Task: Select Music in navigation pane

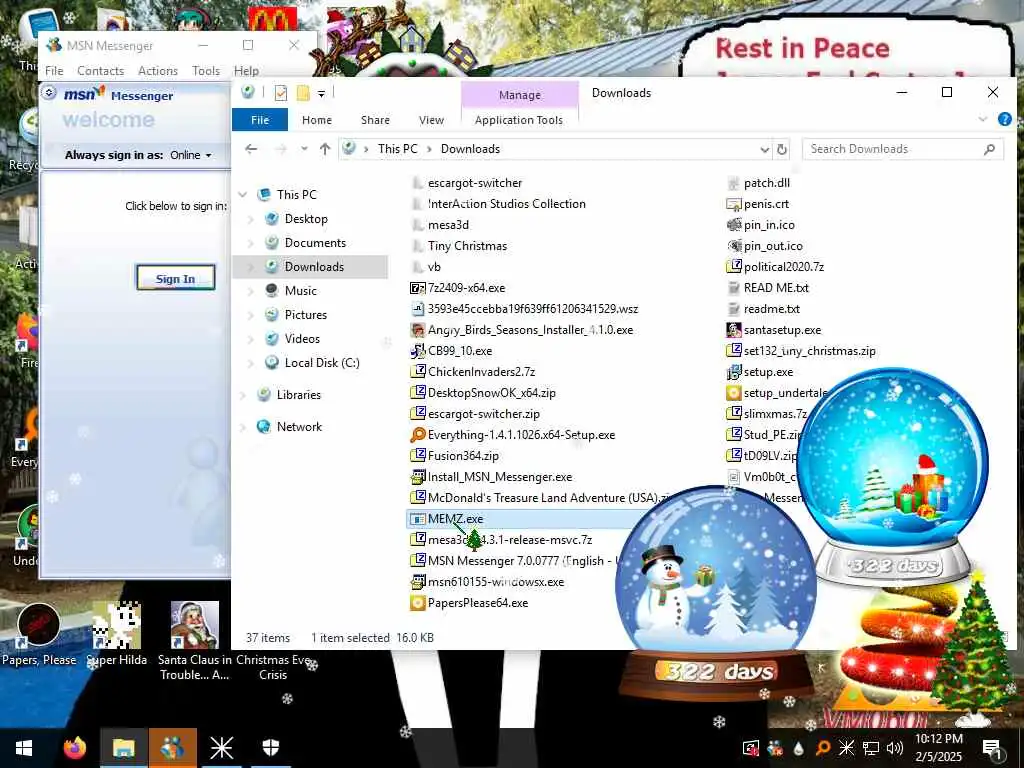Action: (x=300, y=291)
